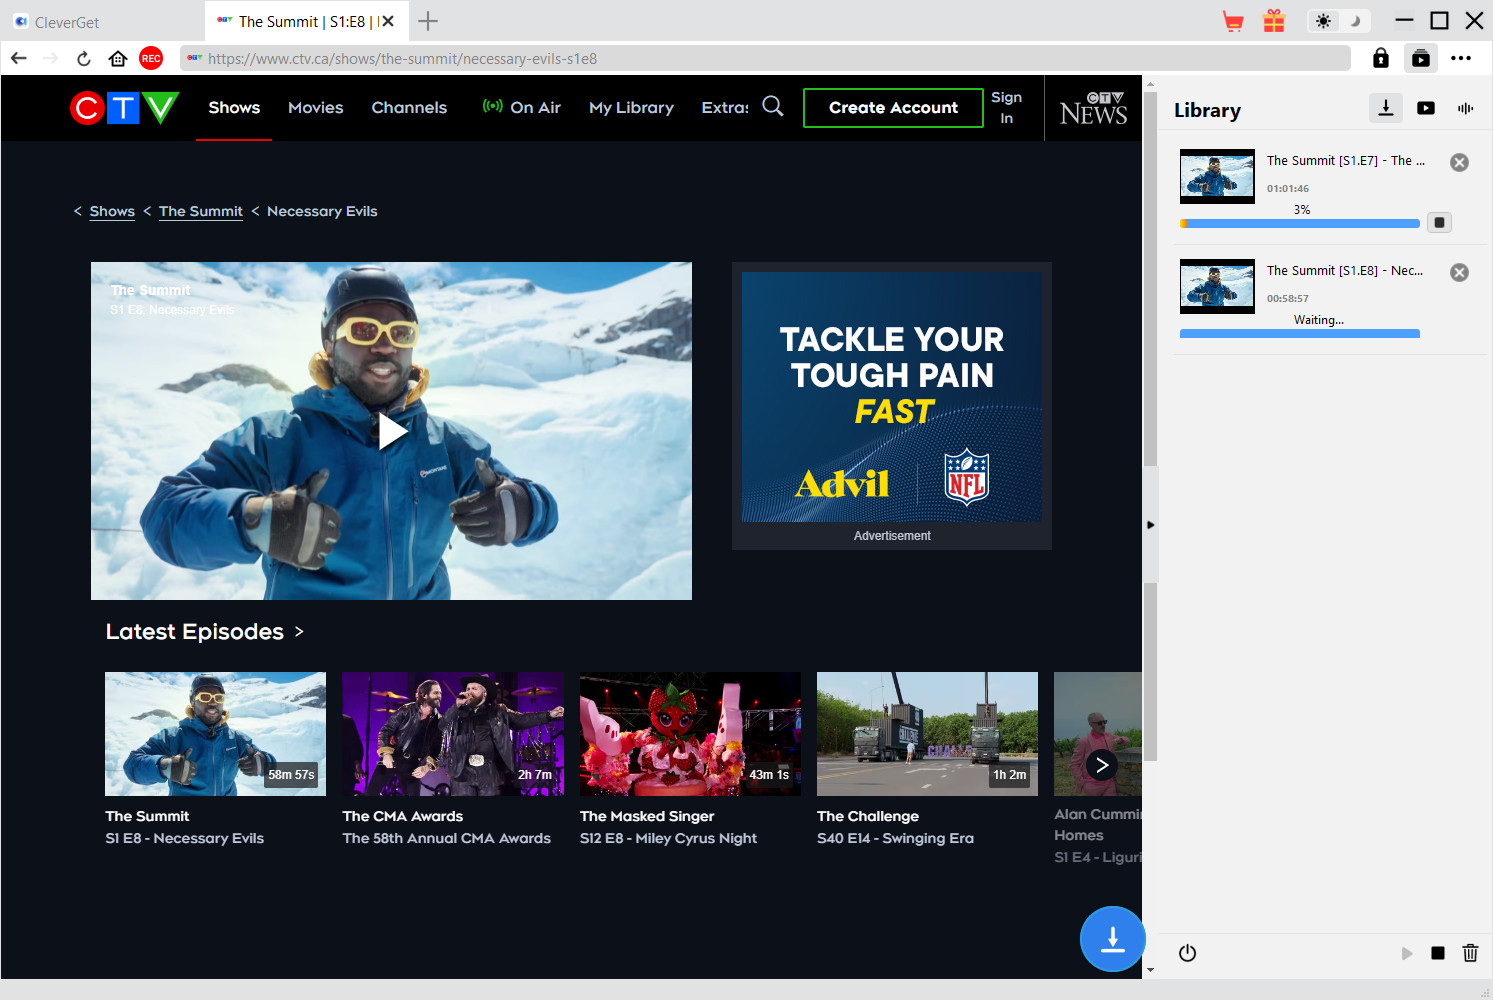Open the Audio tab in Library
1493x1000 pixels.
pos(1465,108)
